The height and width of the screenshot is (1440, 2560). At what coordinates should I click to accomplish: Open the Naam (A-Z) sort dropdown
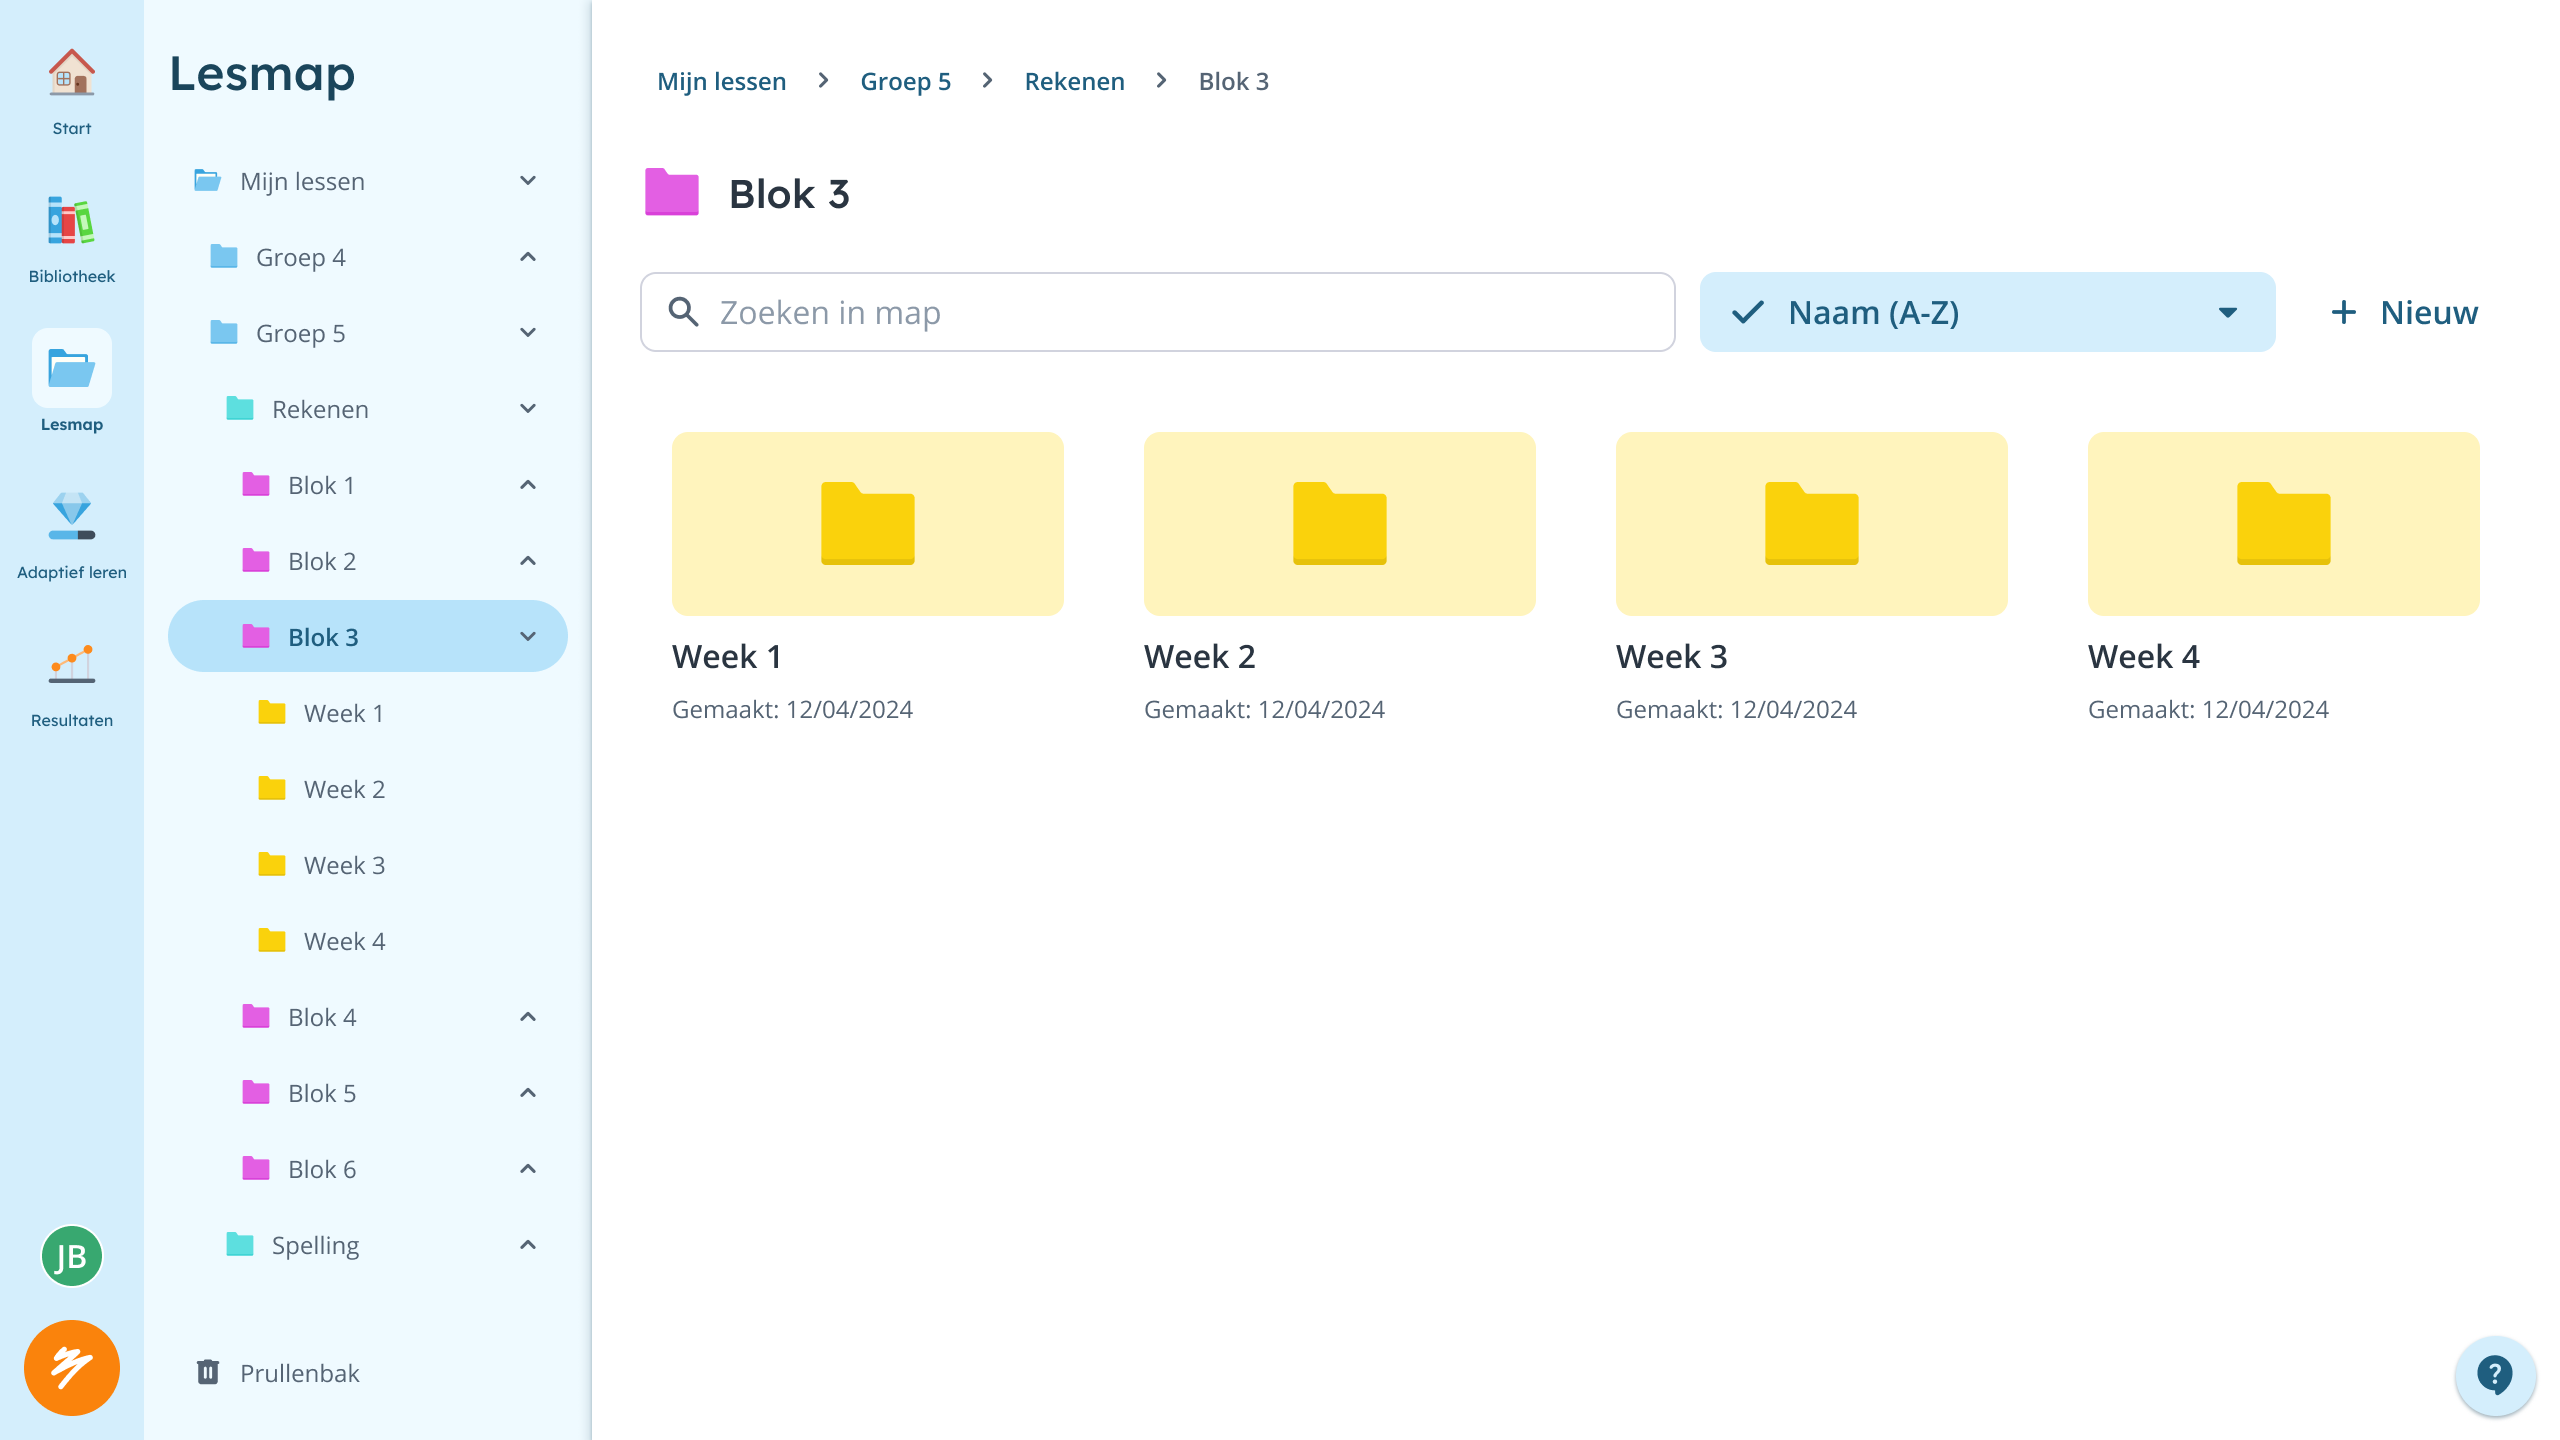click(1986, 311)
